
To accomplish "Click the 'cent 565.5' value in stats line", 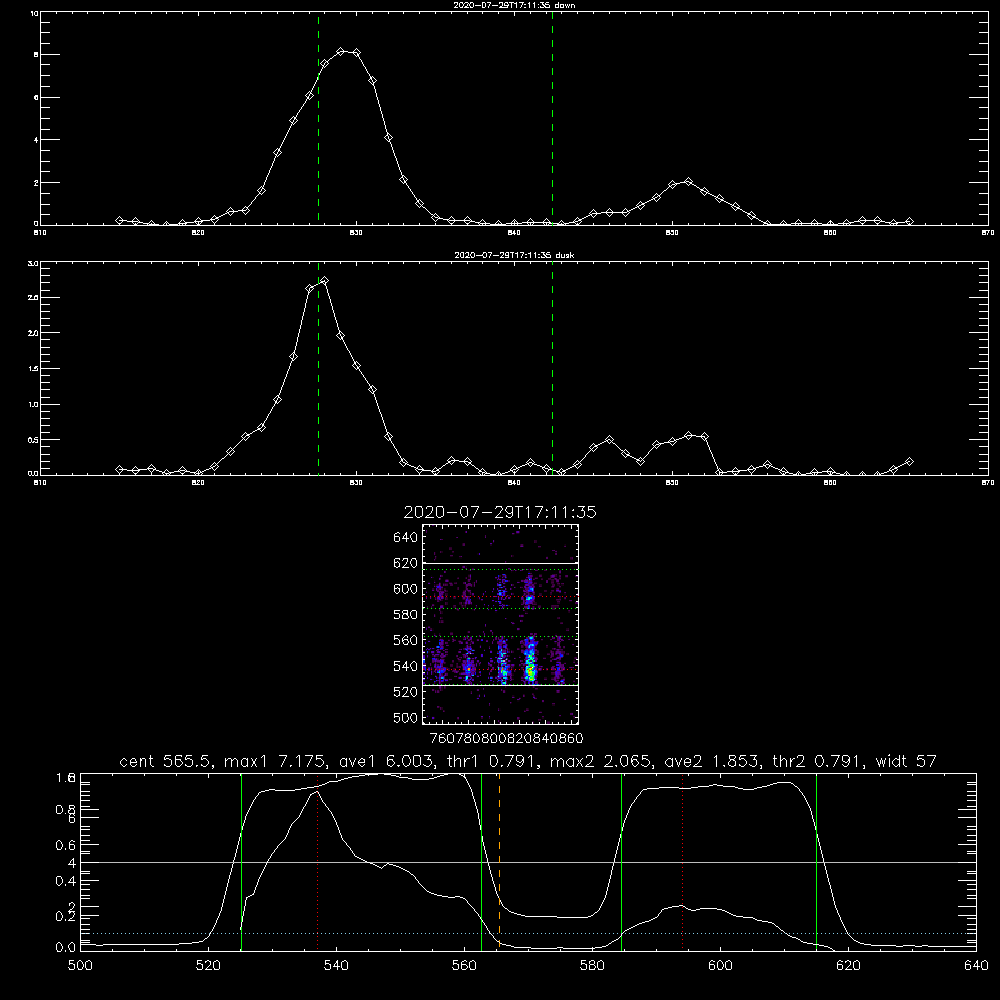I will tap(166, 761).
